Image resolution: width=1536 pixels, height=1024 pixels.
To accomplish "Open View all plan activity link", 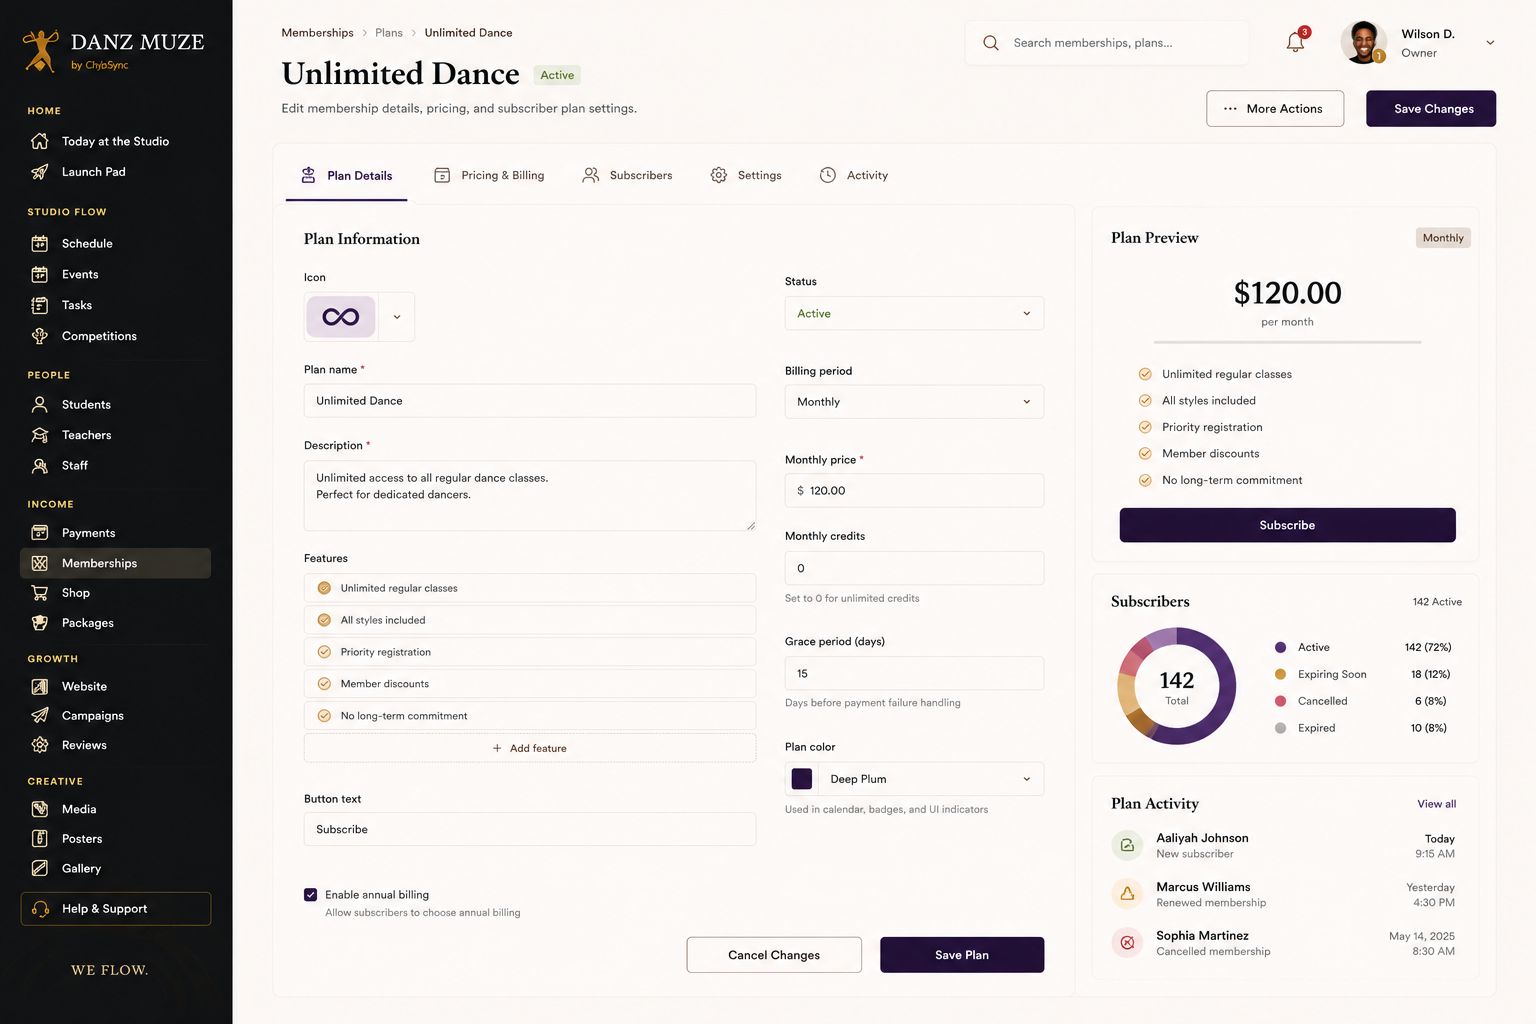I will point(1436,804).
